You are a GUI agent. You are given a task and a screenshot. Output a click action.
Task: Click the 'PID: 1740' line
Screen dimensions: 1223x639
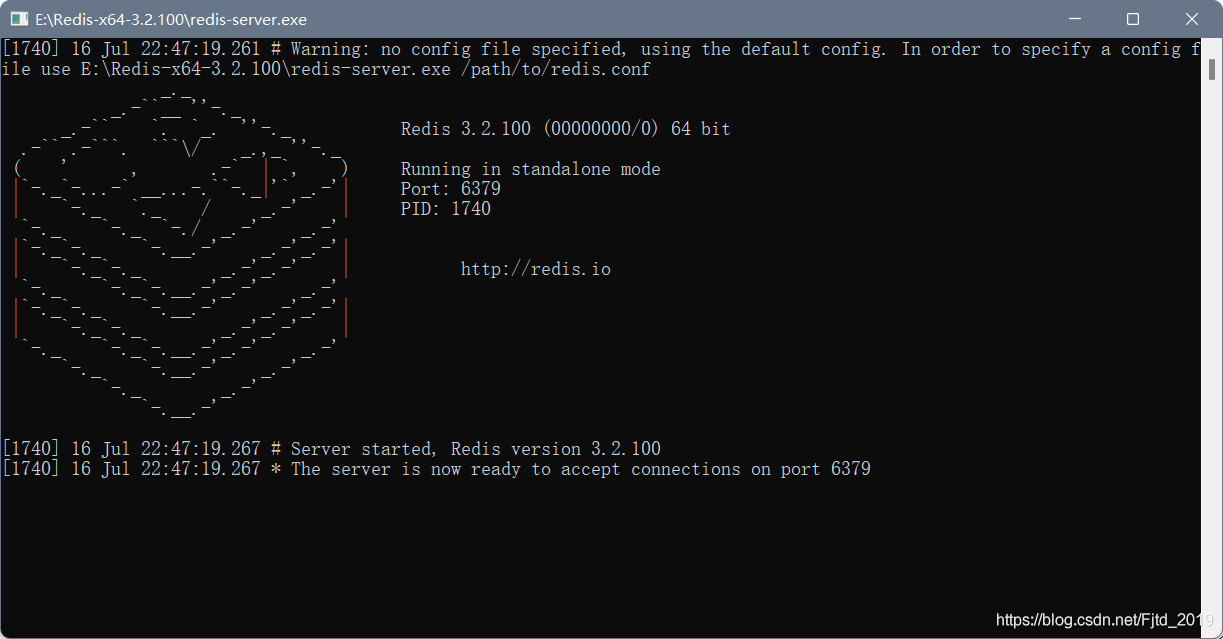[x=445, y=209]
